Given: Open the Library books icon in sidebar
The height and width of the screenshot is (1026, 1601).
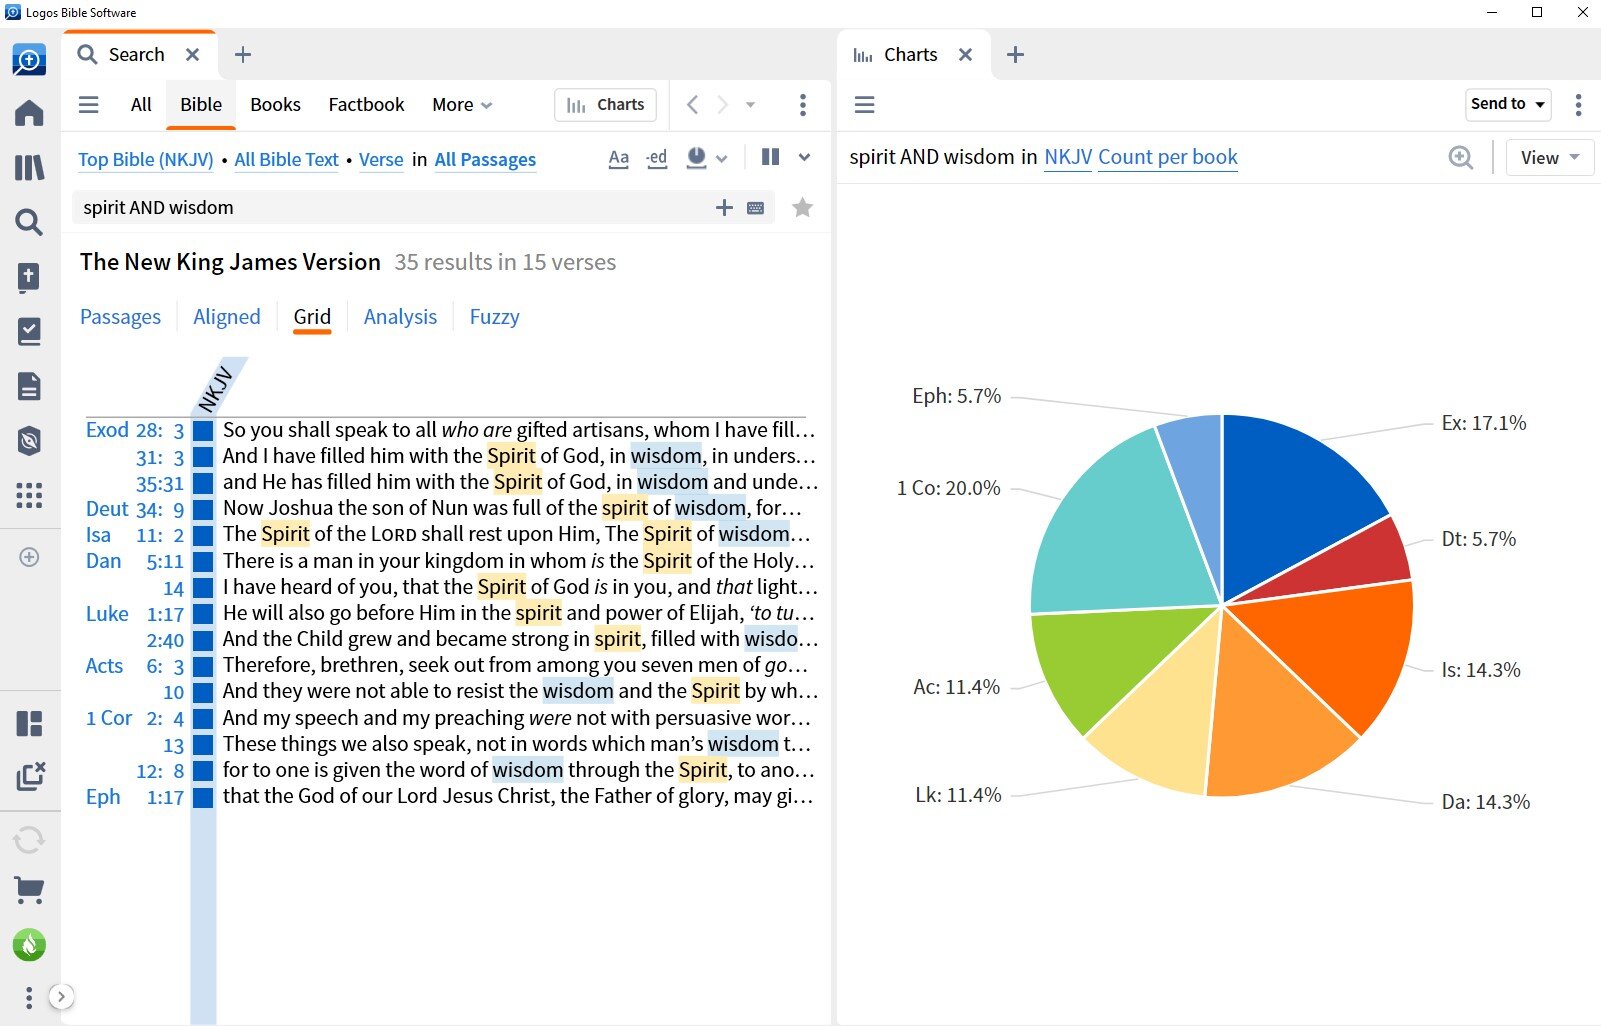Looking at the screenshot, I should point(29,167).
